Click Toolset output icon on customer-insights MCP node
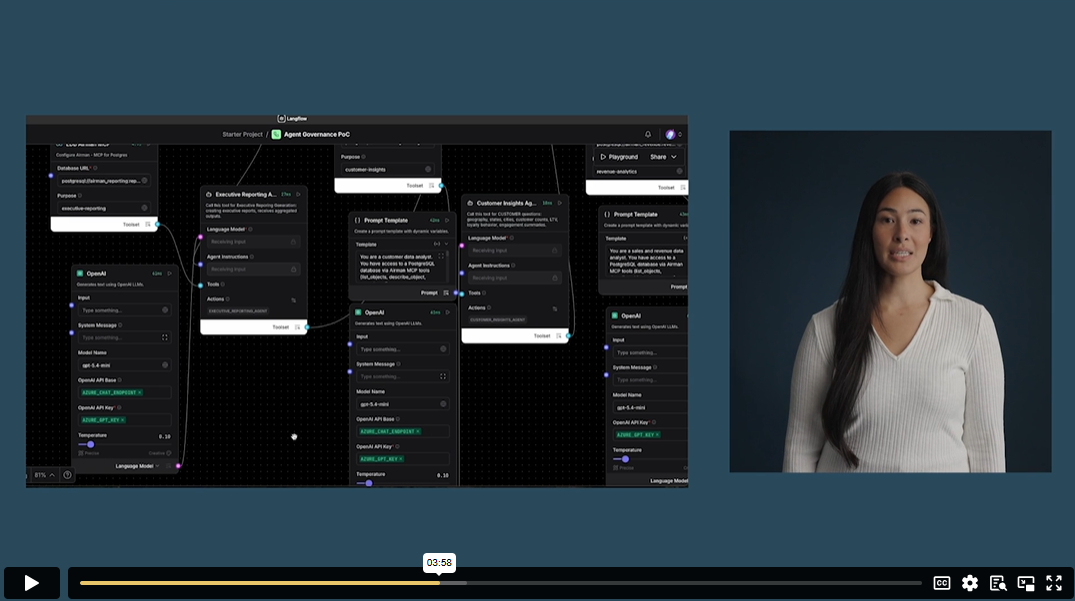This screenshot has height=601, width=1075. (431, 186)
